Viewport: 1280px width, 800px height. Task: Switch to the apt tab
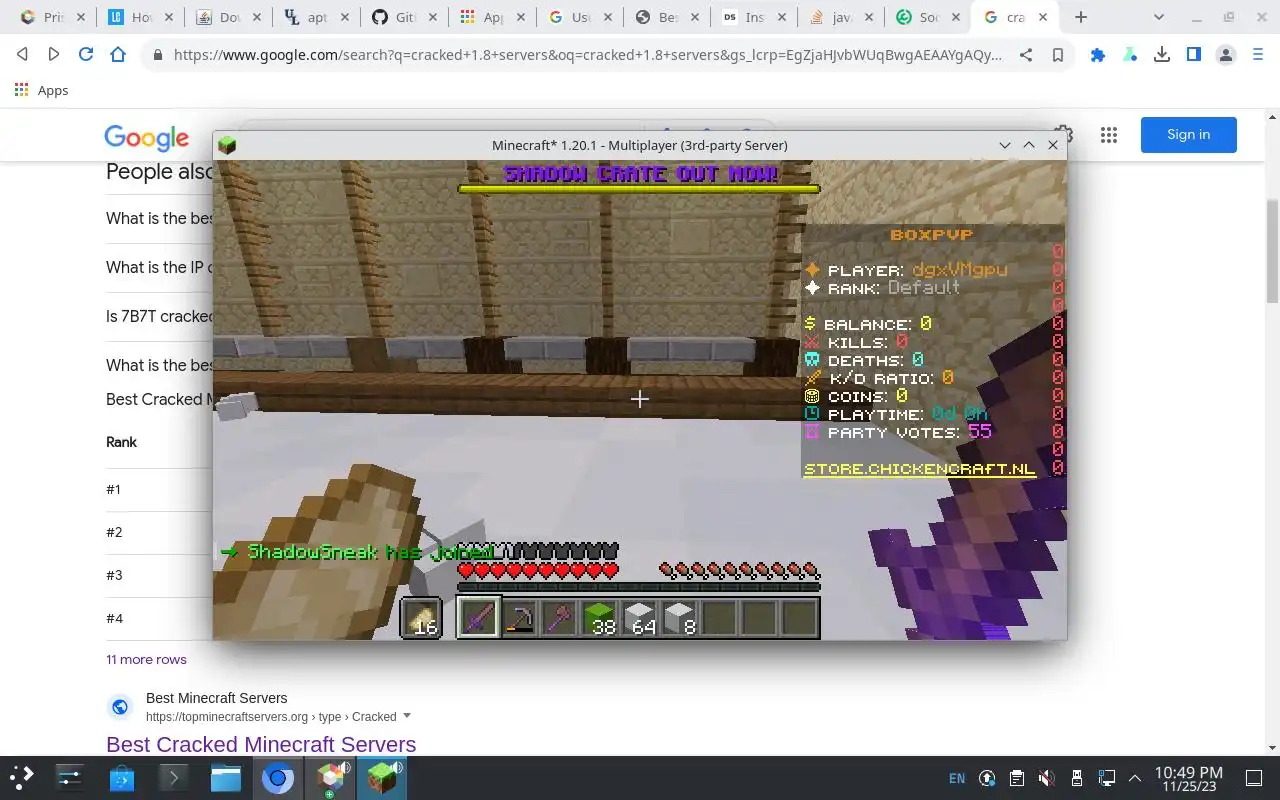coord(318,17)
